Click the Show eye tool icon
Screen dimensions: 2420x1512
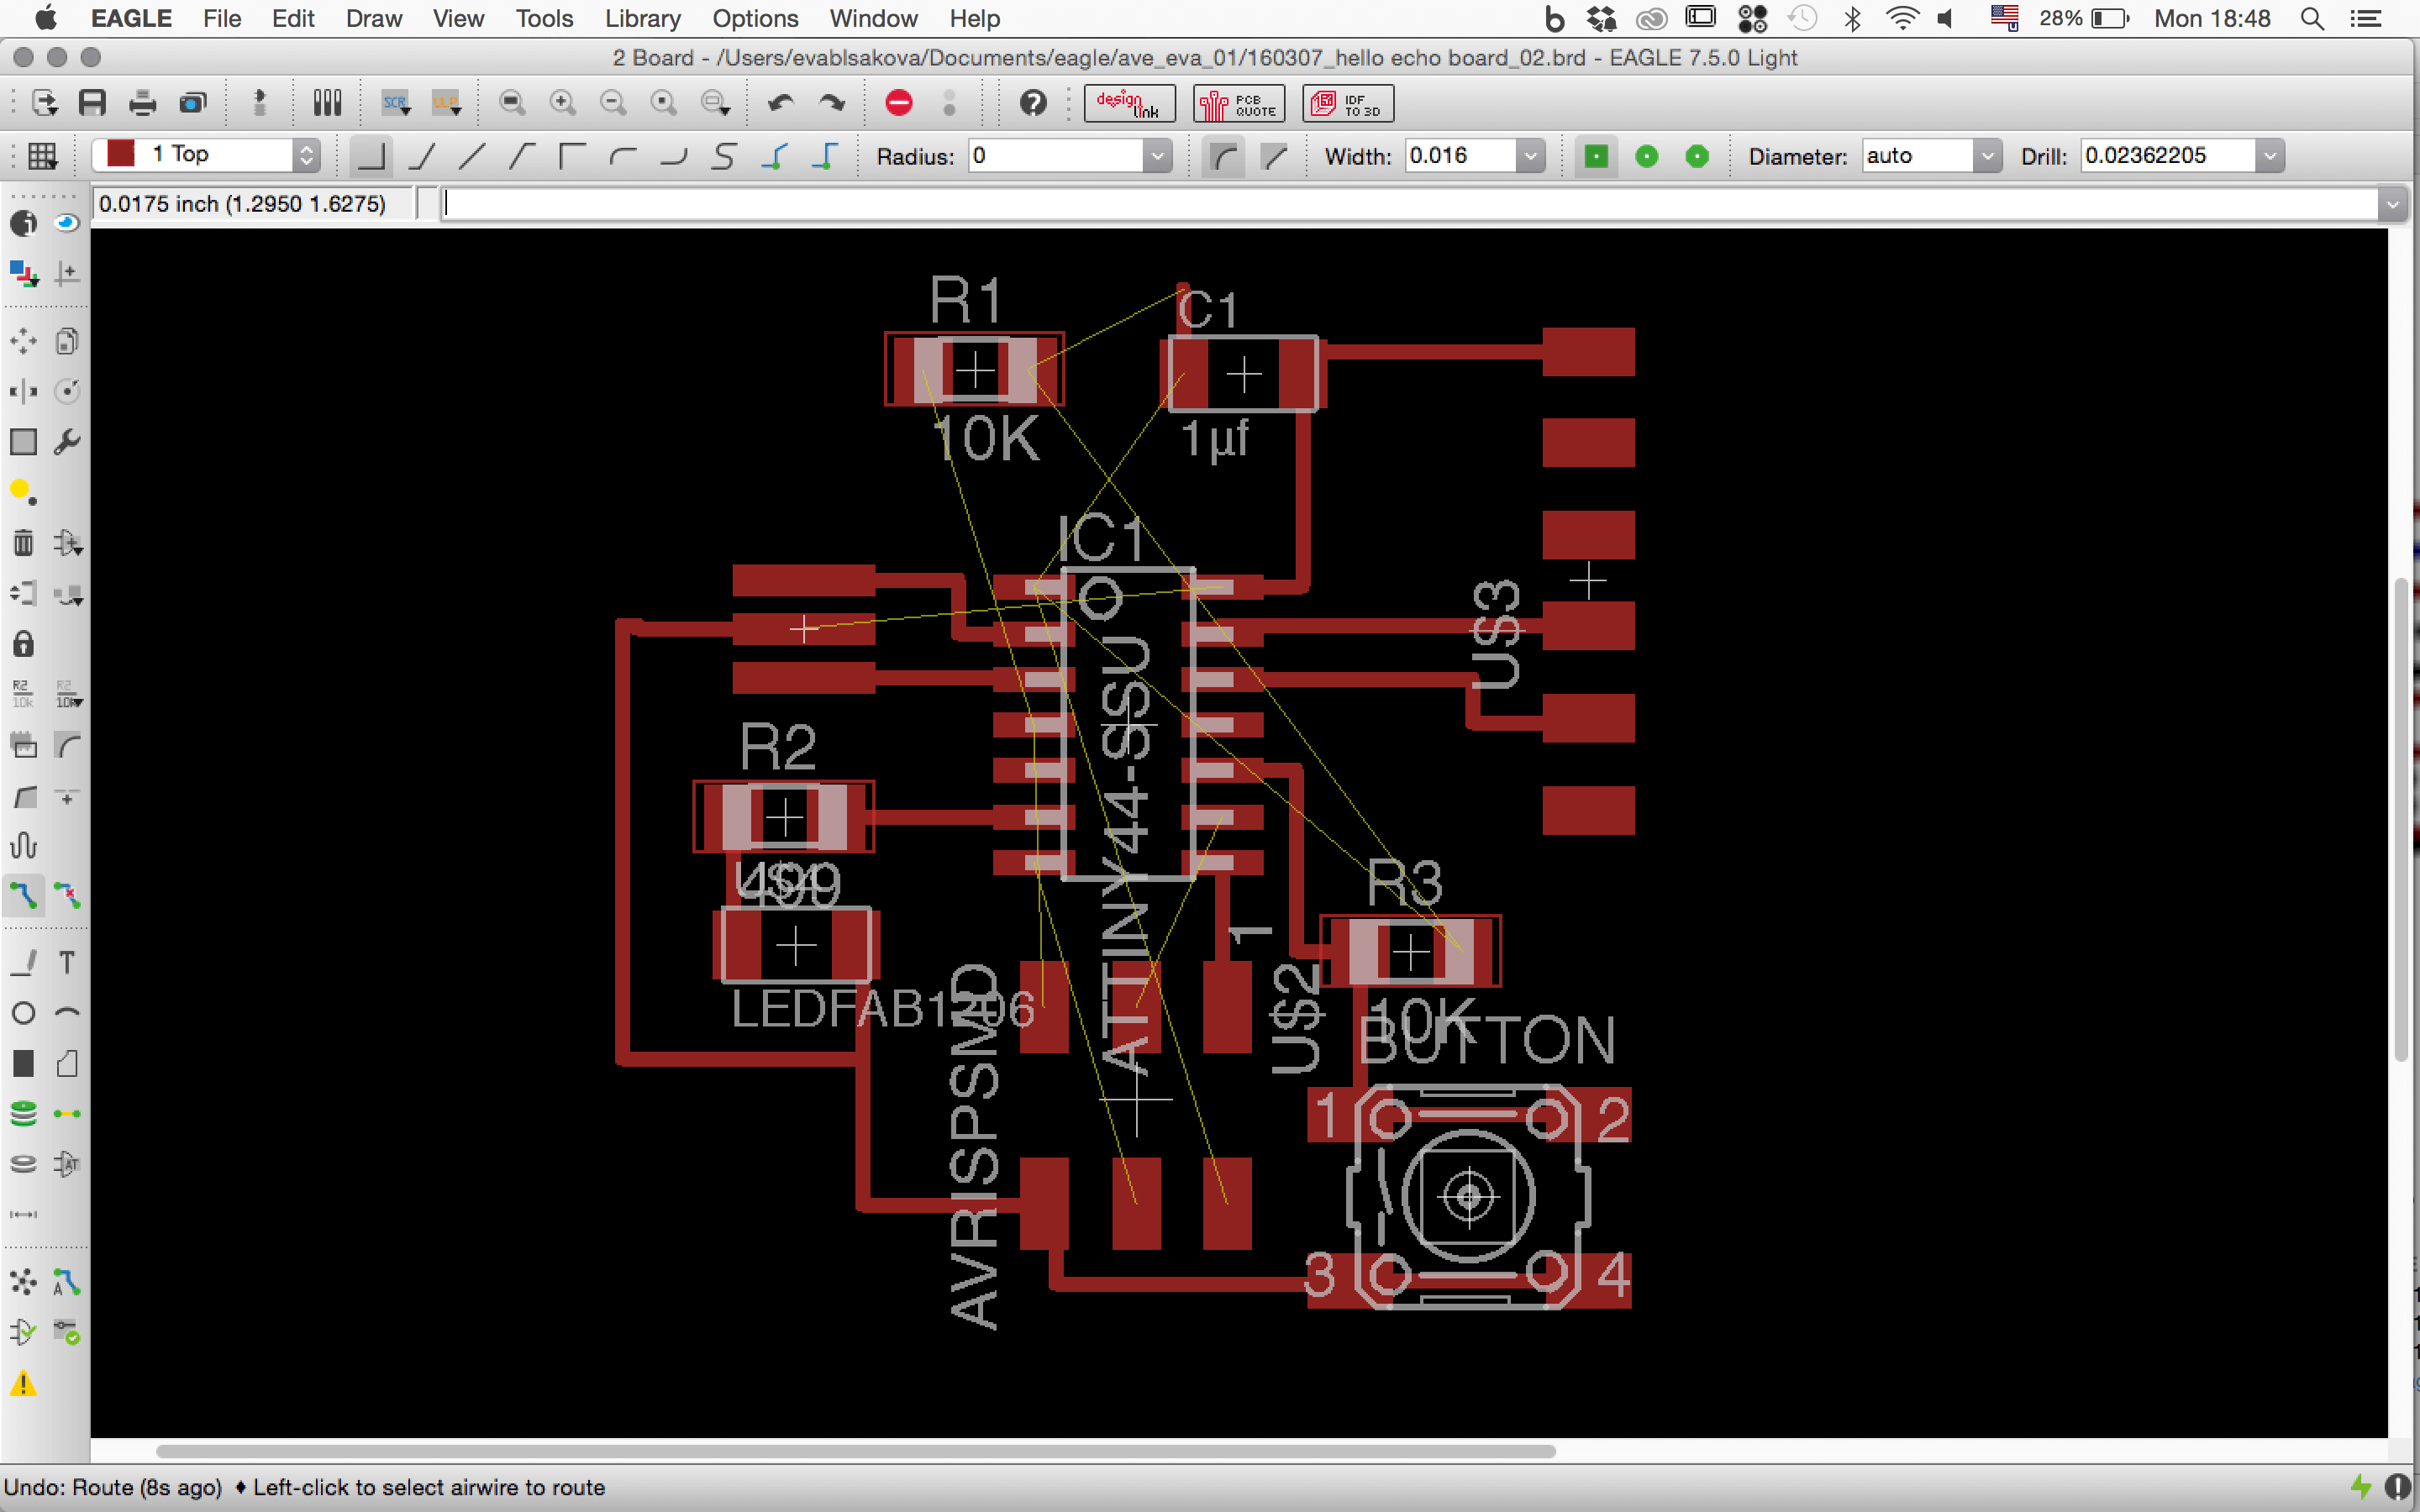click(x=67, y=223)
